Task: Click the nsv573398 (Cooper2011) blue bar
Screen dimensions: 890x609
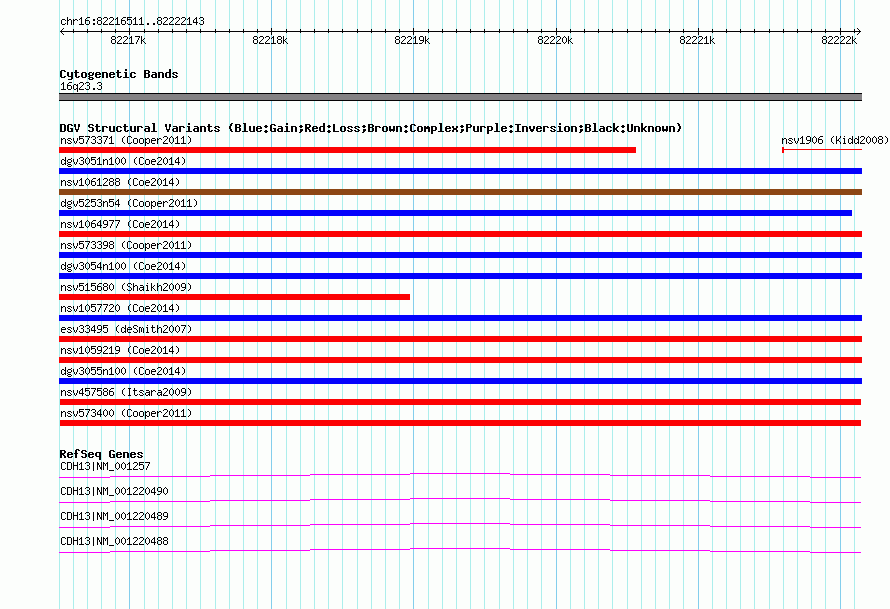Action: 460,255
